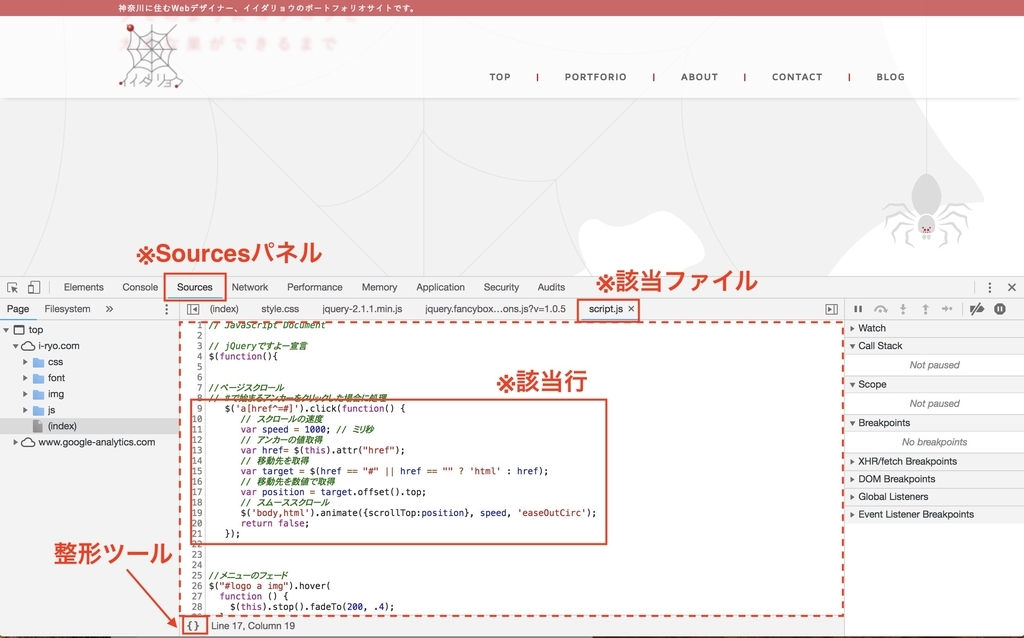This screenshot has height=638, width=1024.
Task: Select the css folder icon
Action: (39, 362)
